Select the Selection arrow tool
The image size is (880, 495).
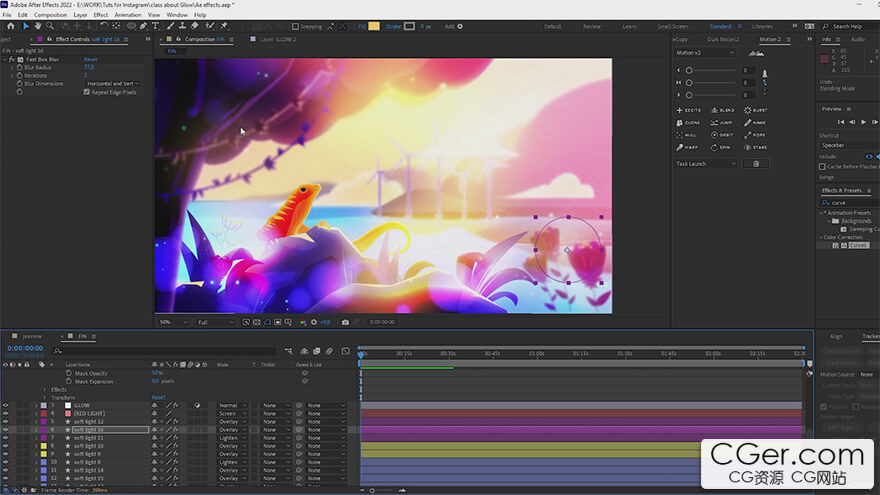(x=26, y=26)
